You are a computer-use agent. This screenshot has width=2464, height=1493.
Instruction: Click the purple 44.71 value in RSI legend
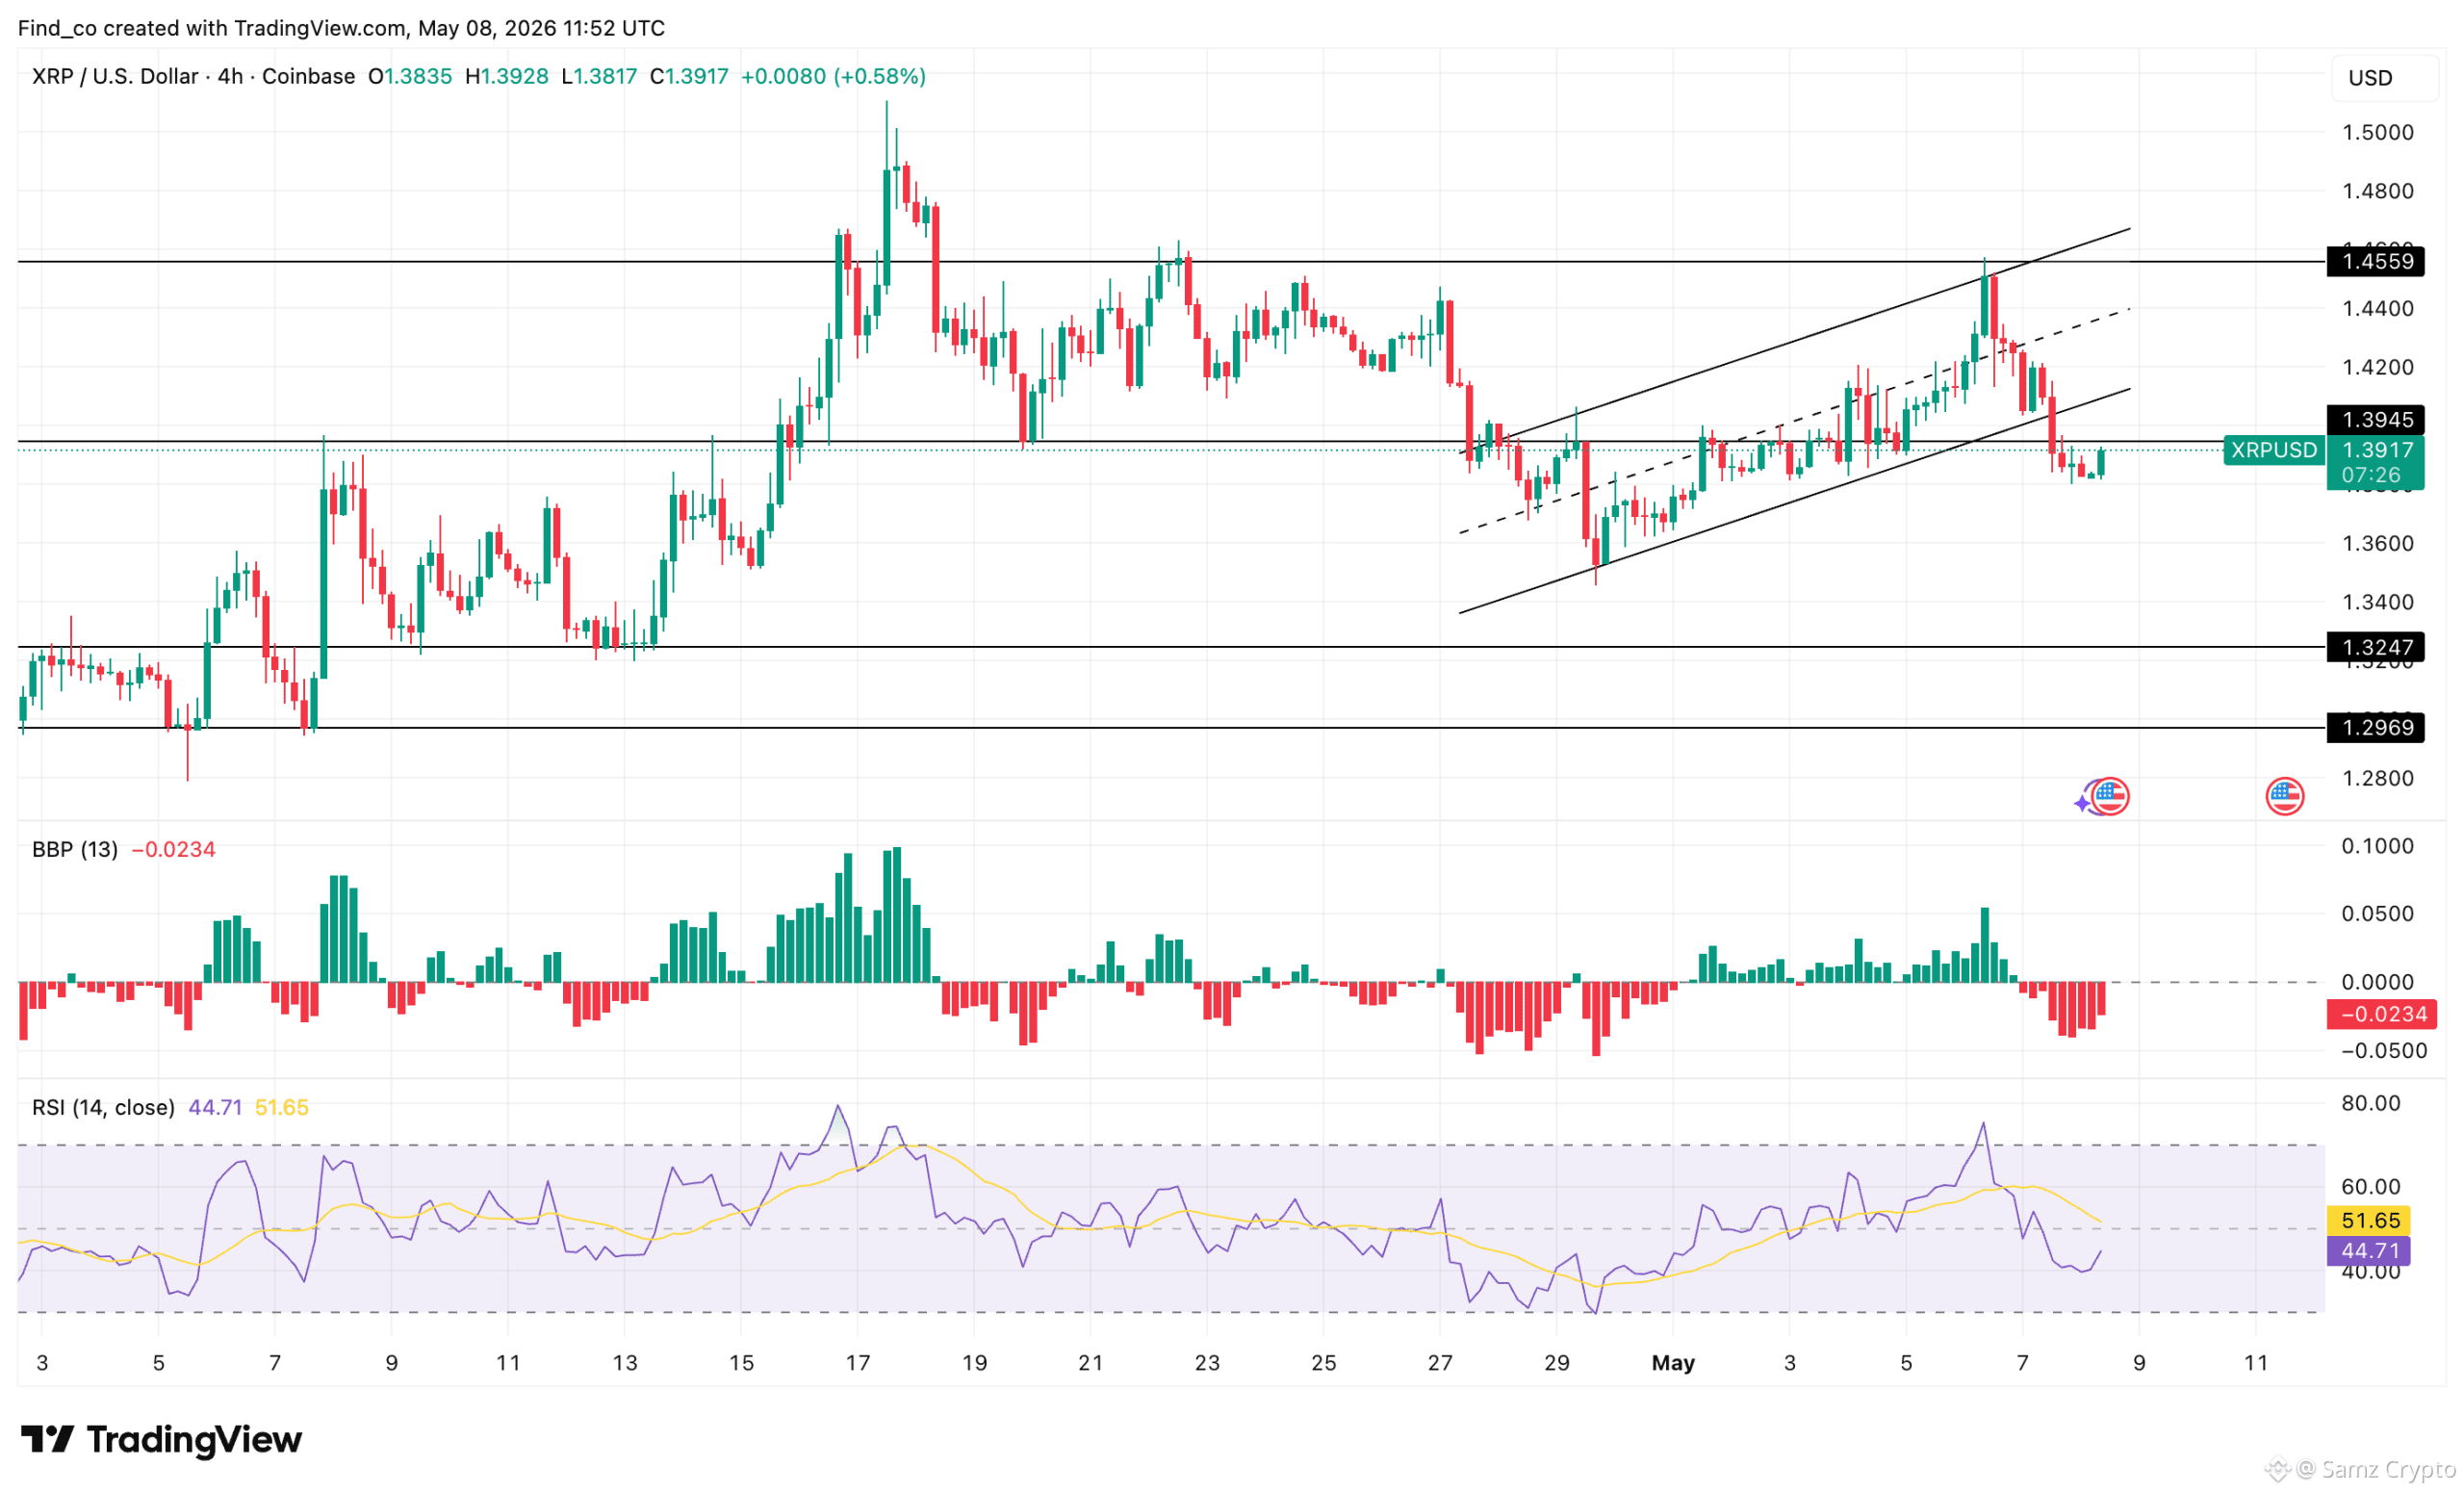pos(215,1108)
